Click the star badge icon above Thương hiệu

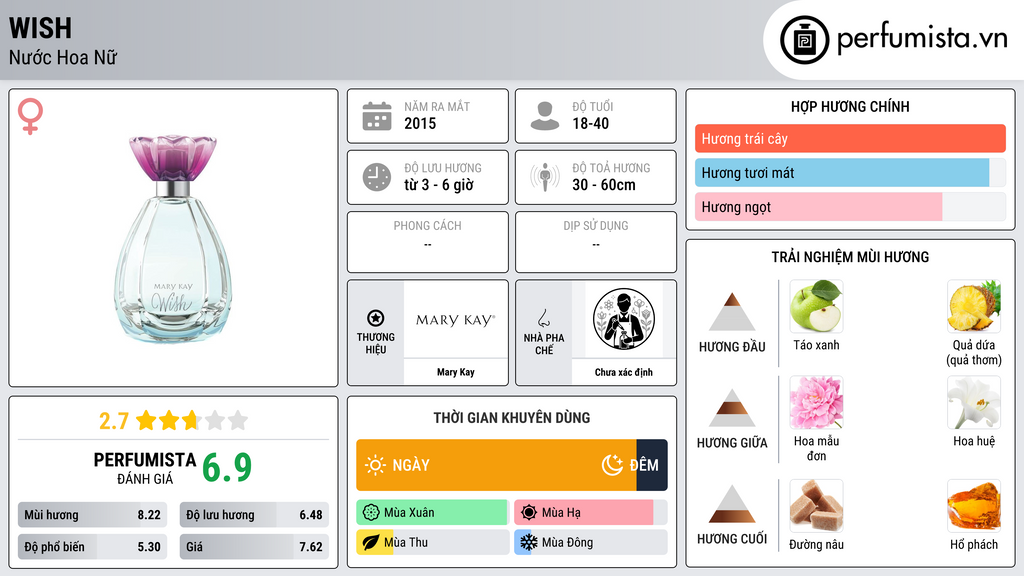pos(376,318)
